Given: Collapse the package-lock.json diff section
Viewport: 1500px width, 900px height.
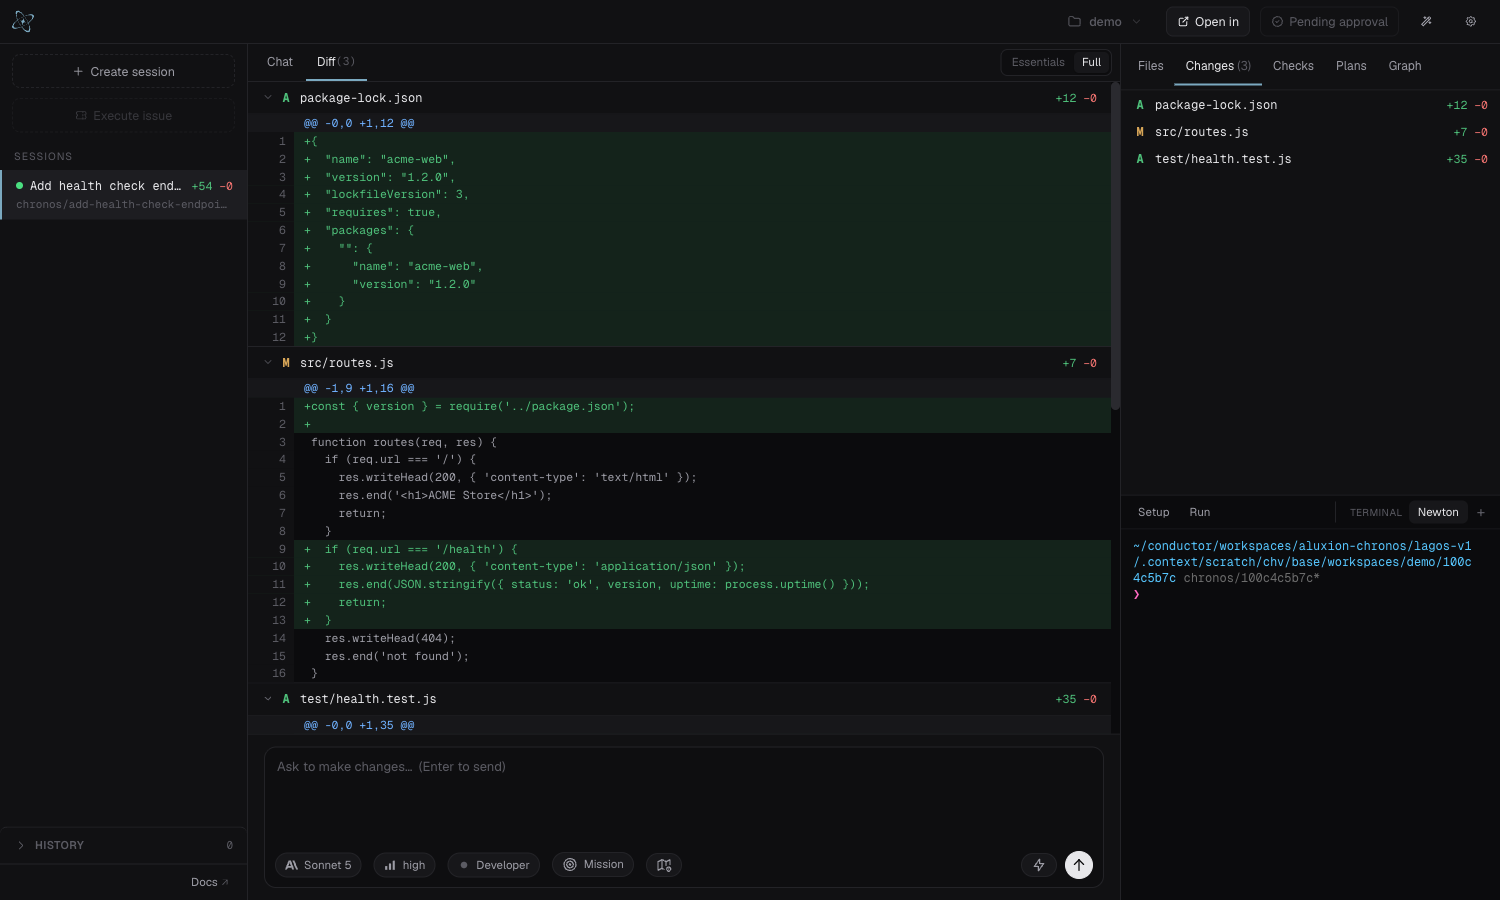Looking at the screenshot, I should 268,98.
